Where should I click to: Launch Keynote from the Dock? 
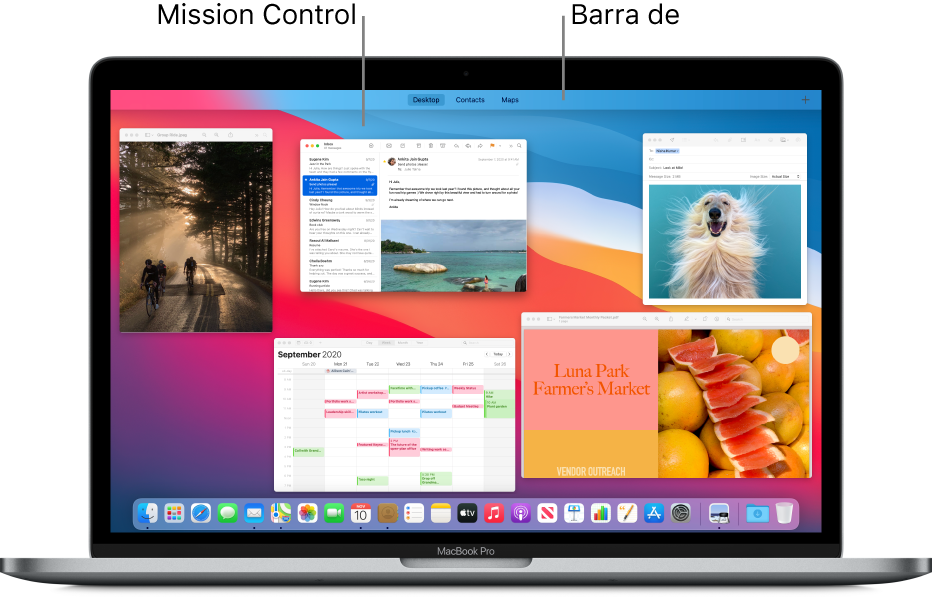pyautogui.click(x=574, y=513)
